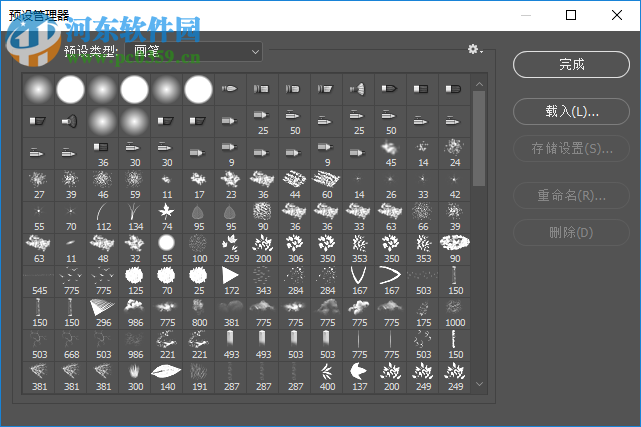Select the curved blade brush sized 112
641x427 pixels.
tap(103, 213)
